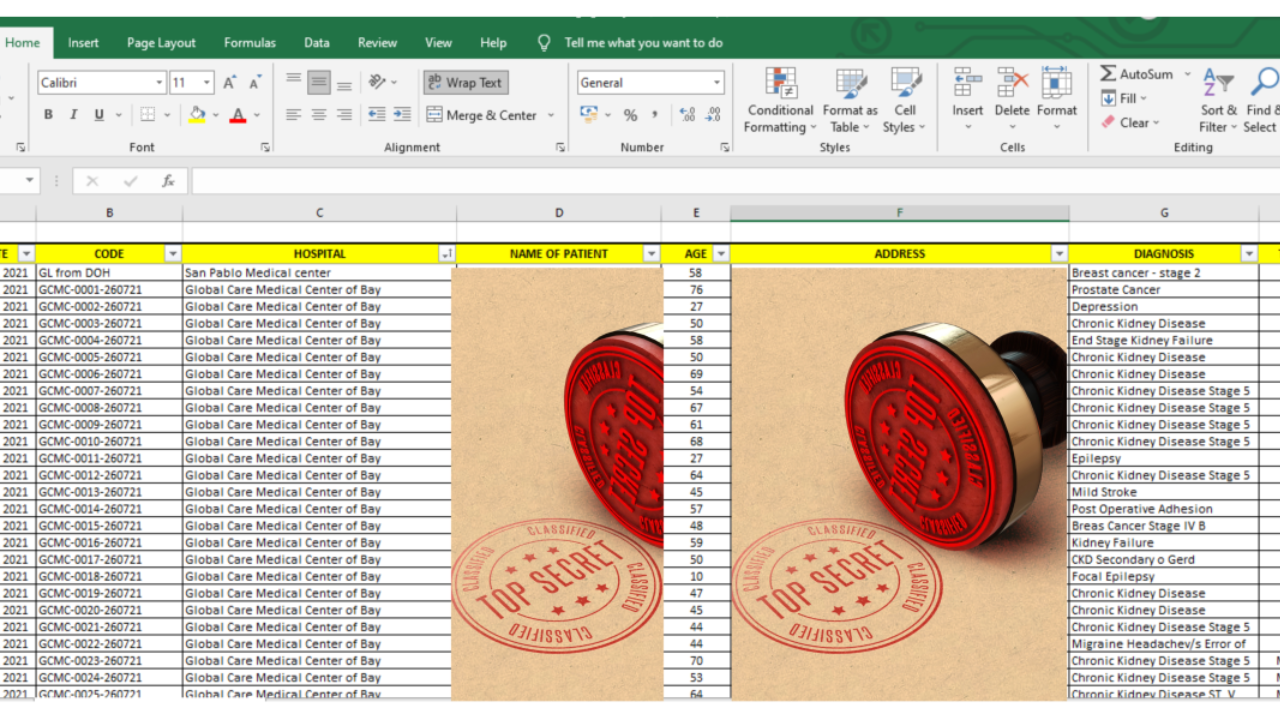The image size is (1280, 720).
Task: Toggle Underline formatting
Action: (99, 115)
